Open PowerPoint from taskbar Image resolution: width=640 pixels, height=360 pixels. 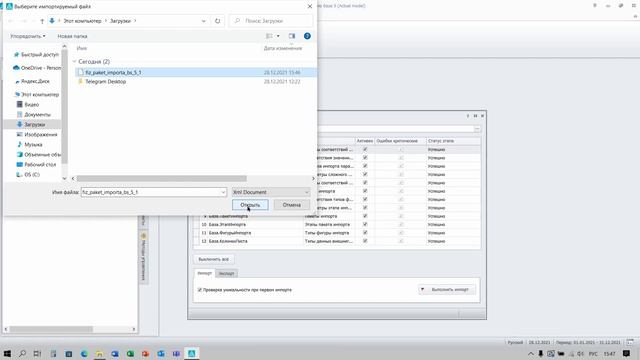145,353
